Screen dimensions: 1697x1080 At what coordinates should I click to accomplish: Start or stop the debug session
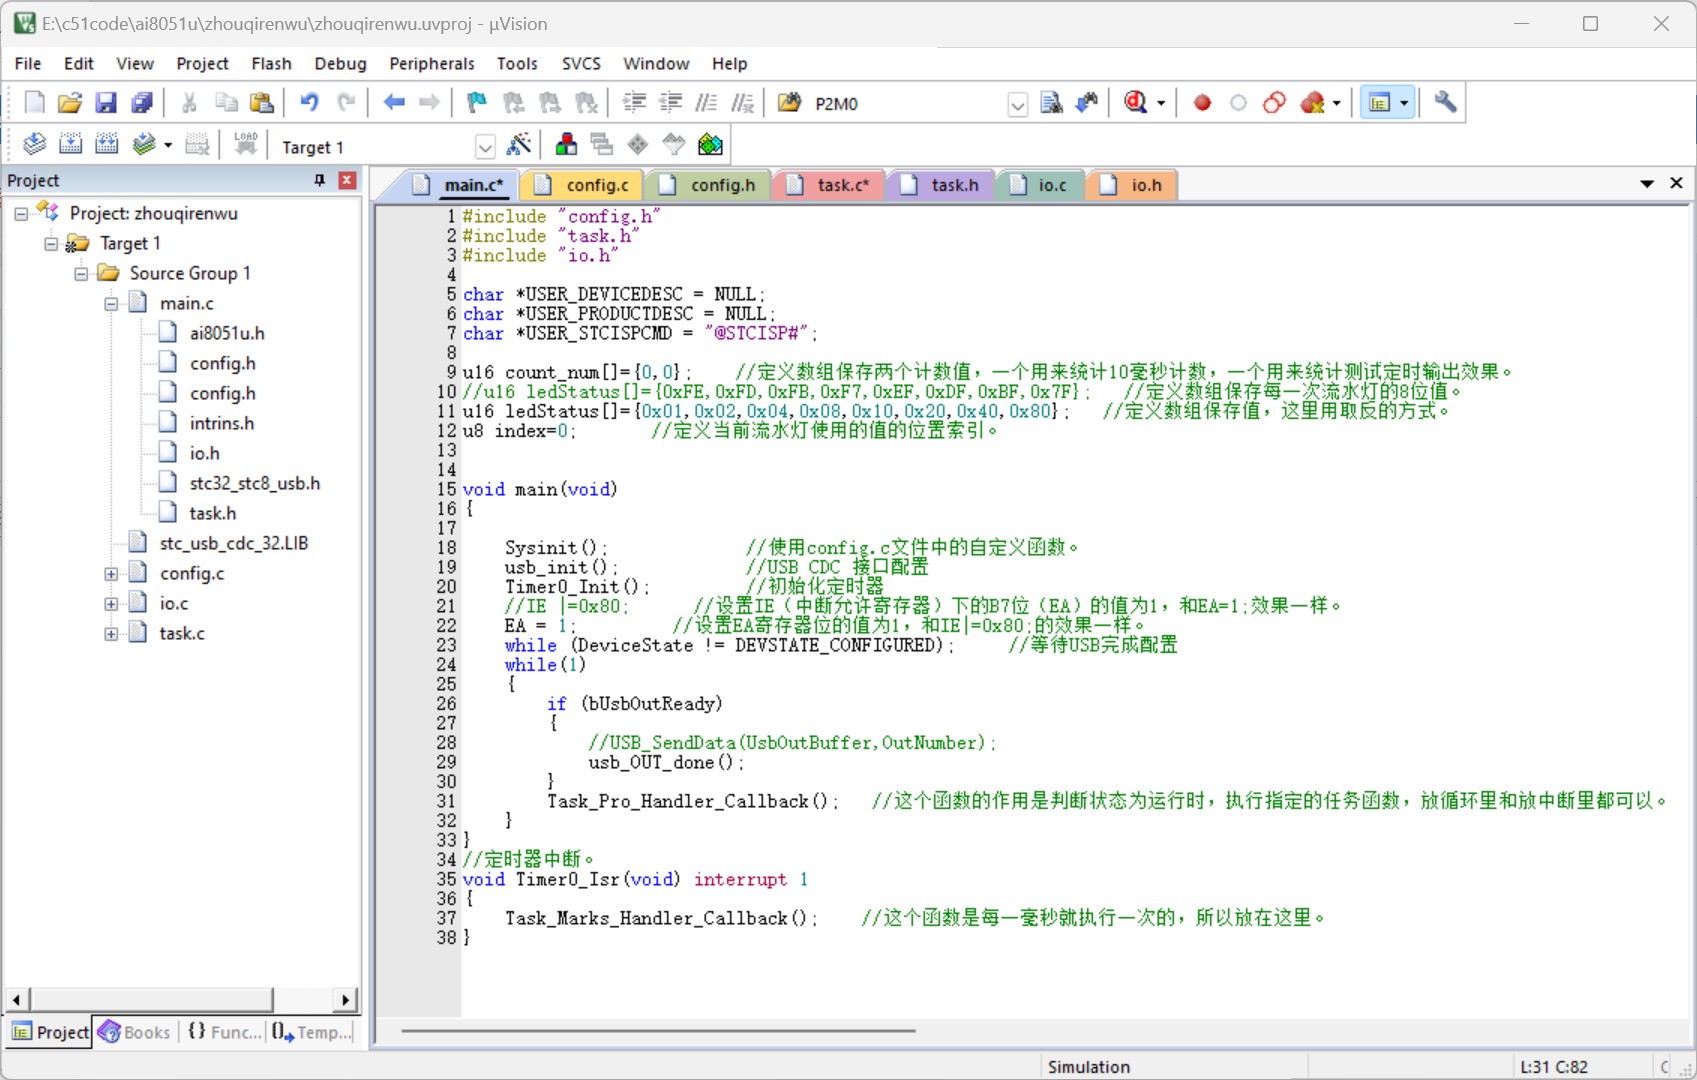1136,103
